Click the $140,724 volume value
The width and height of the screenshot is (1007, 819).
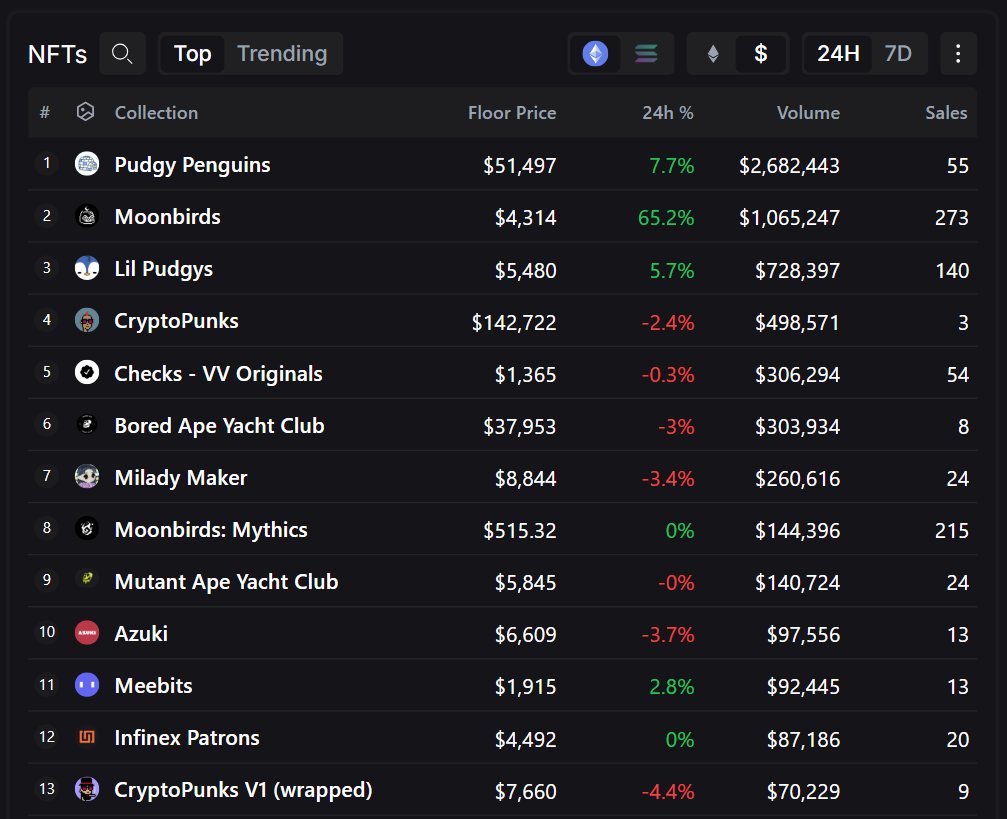point(797,583)
